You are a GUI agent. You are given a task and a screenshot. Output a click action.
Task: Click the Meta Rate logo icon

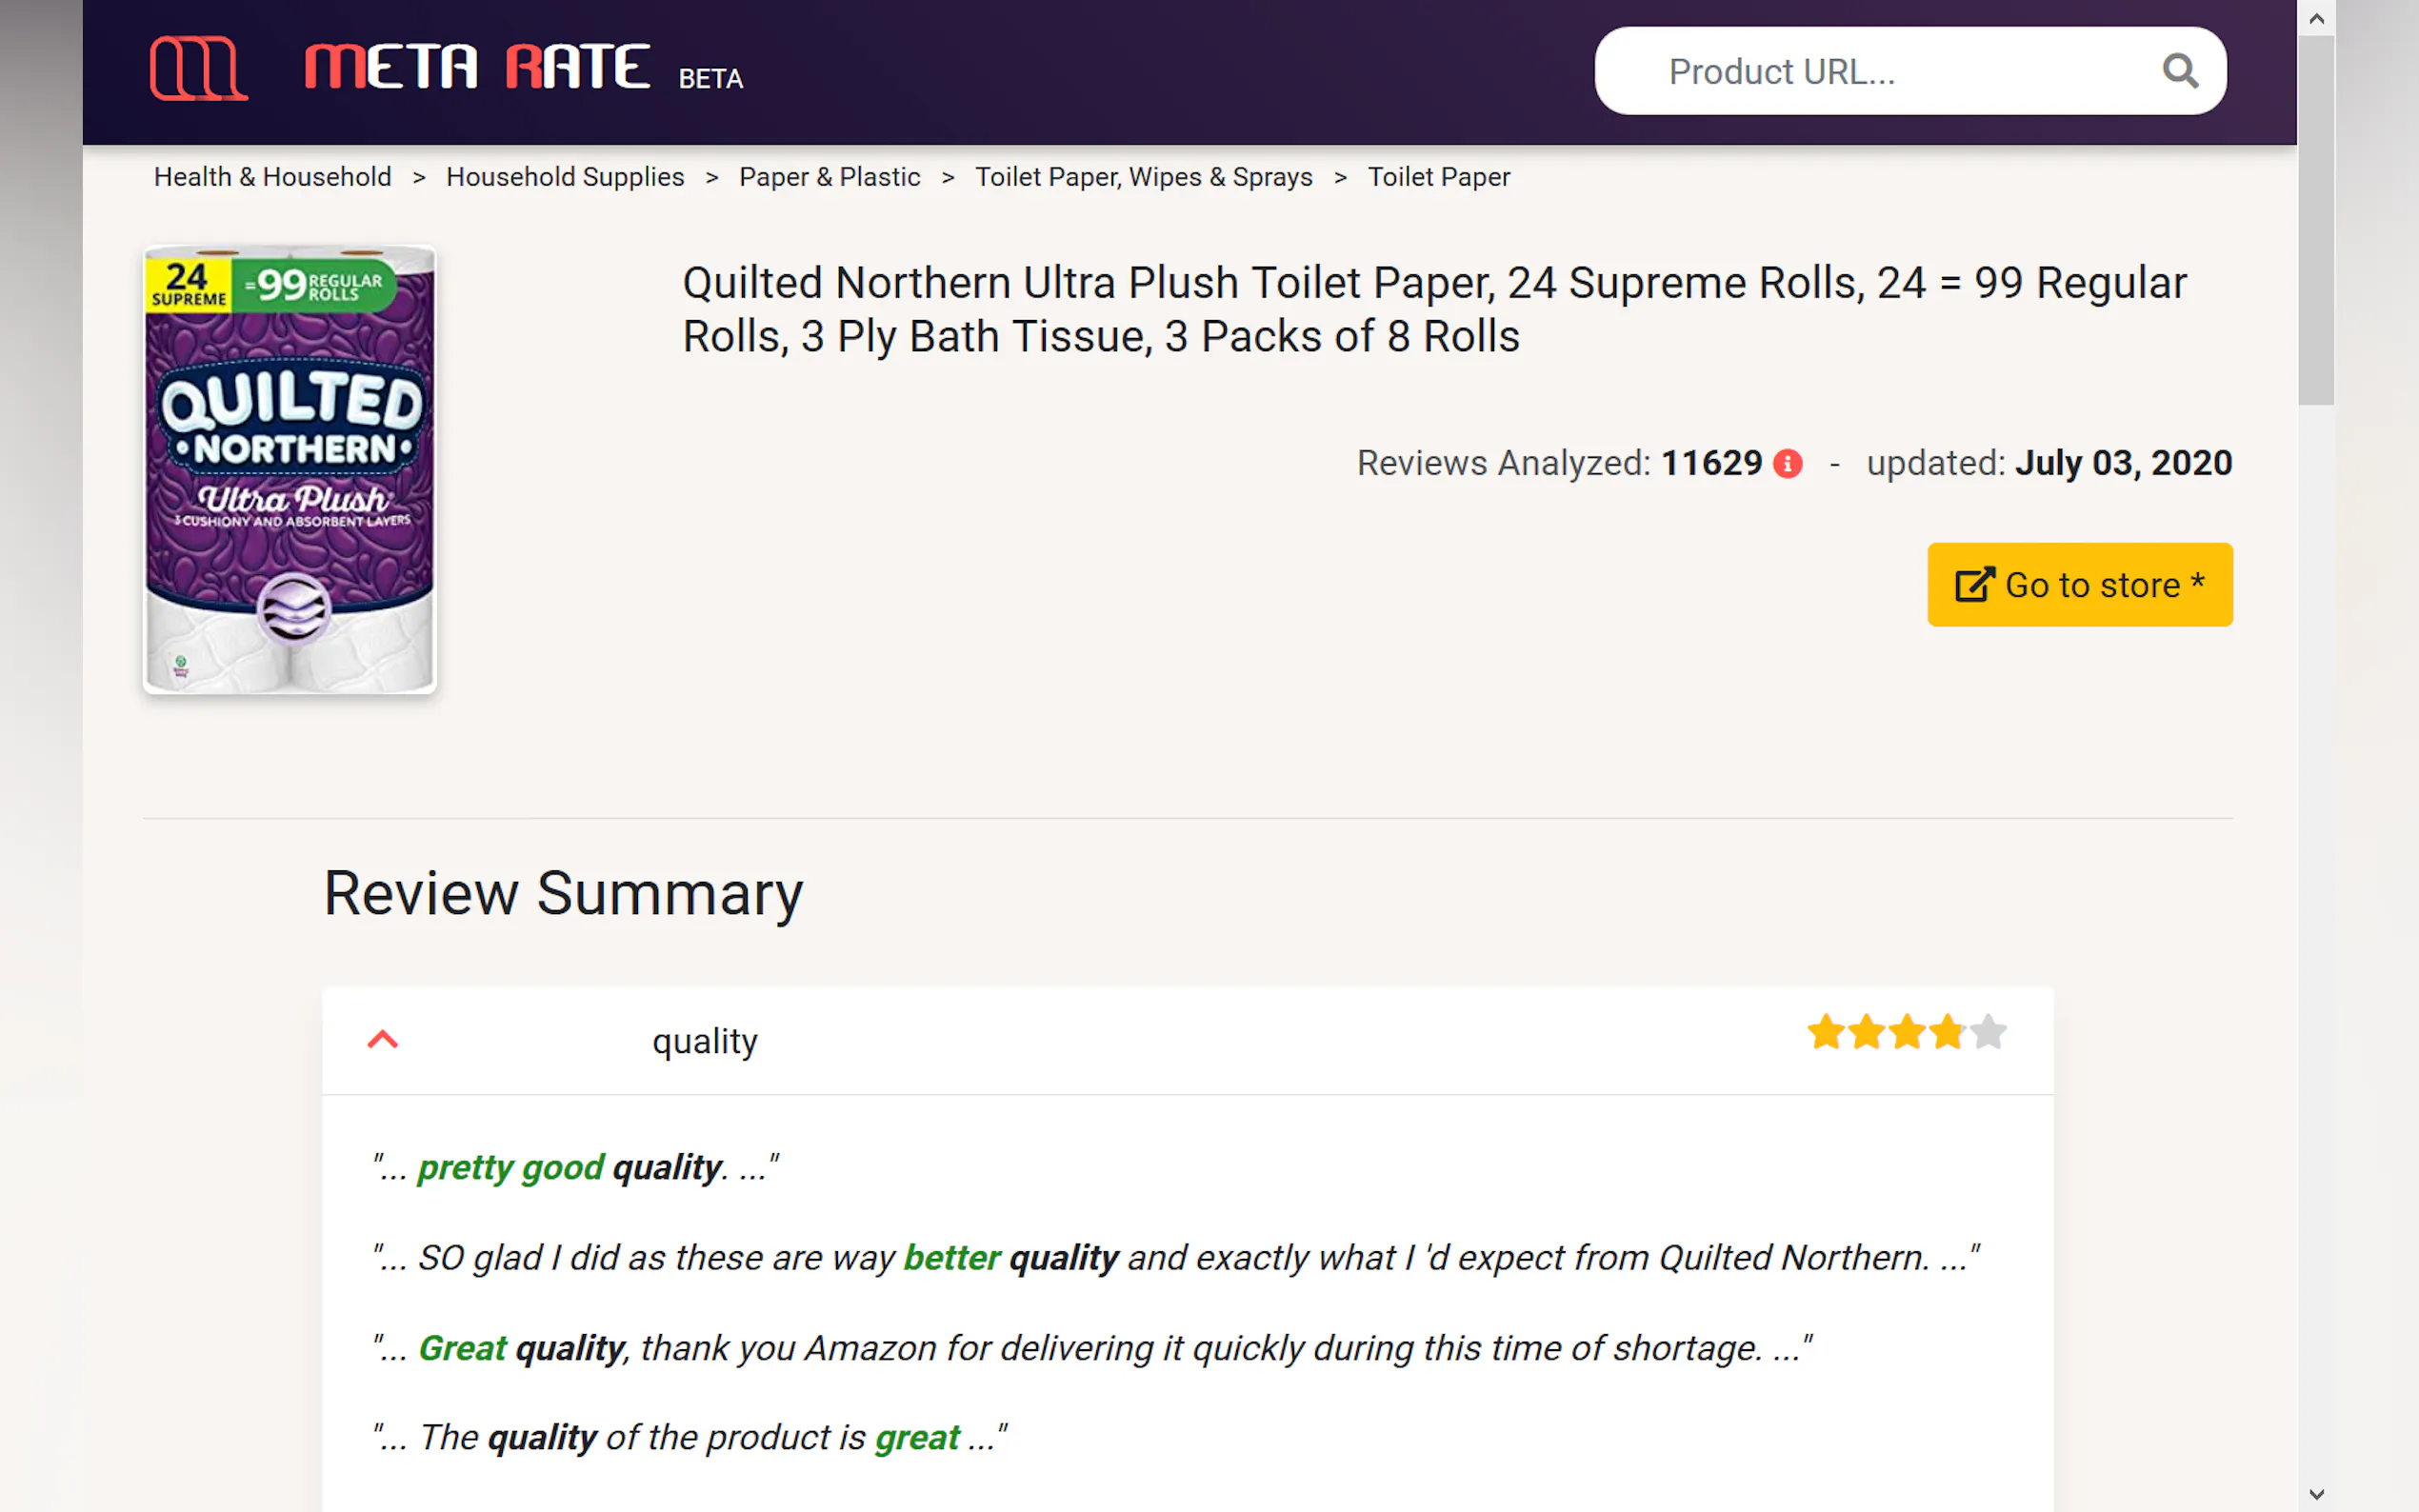coord(198,68)
